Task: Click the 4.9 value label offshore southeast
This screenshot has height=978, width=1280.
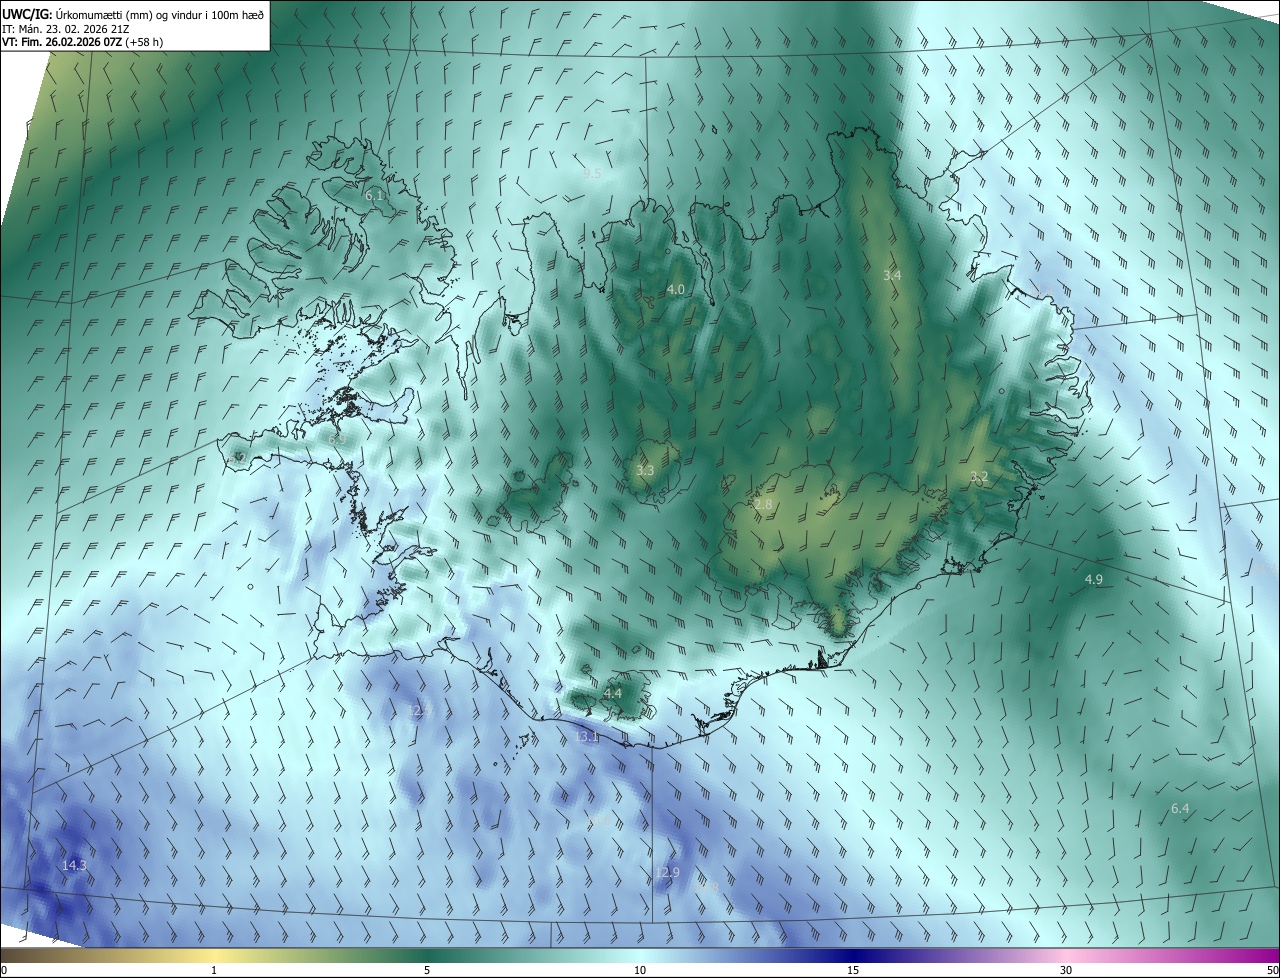Action: point(1094,580)
